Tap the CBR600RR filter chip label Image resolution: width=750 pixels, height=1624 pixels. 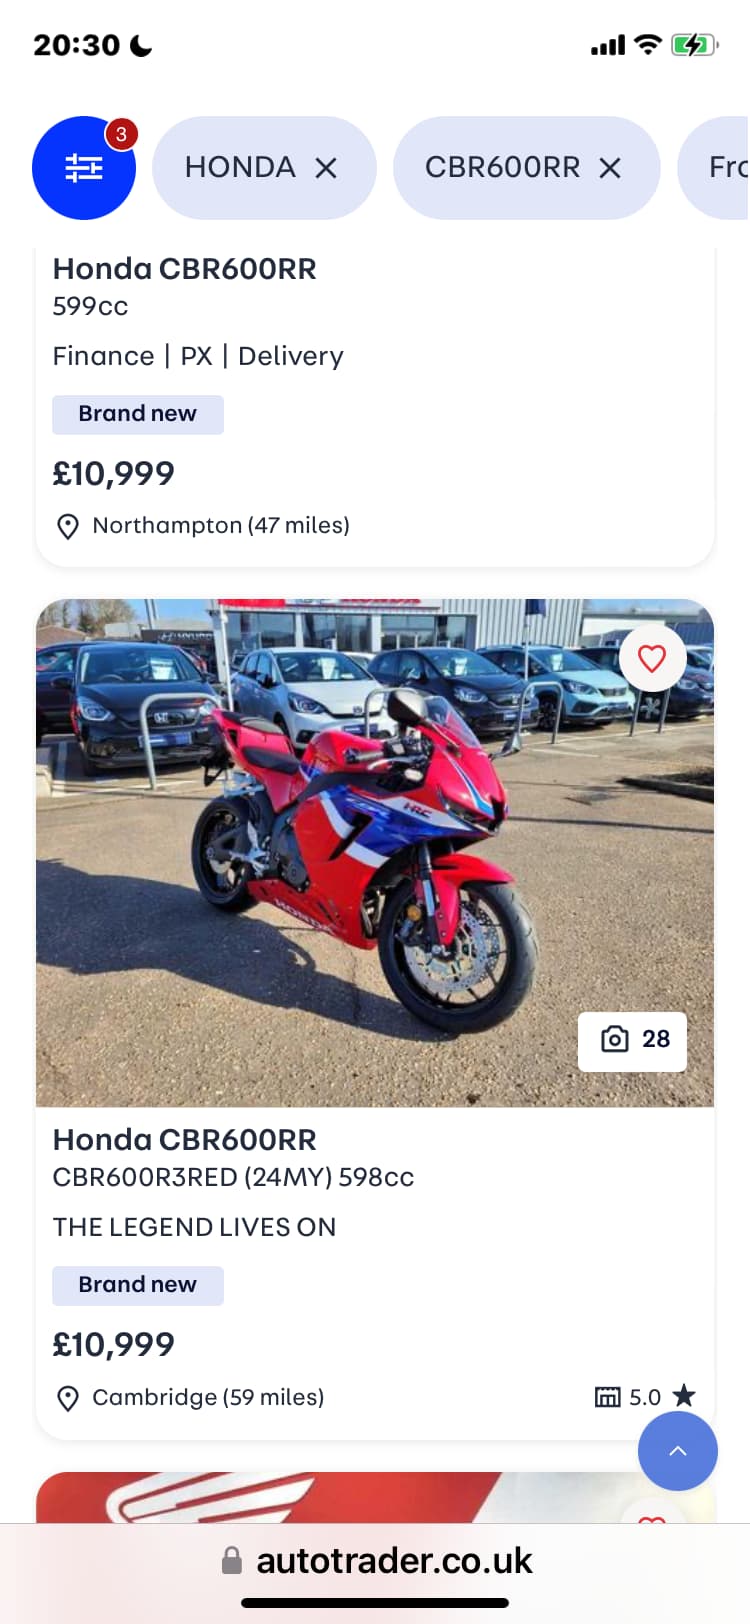502,167
